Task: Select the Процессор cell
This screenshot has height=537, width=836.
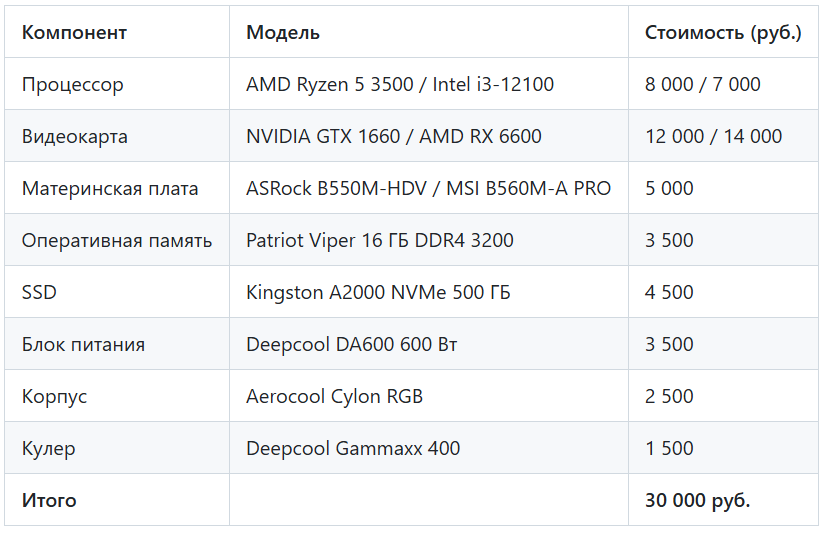Action: (73, 84)
